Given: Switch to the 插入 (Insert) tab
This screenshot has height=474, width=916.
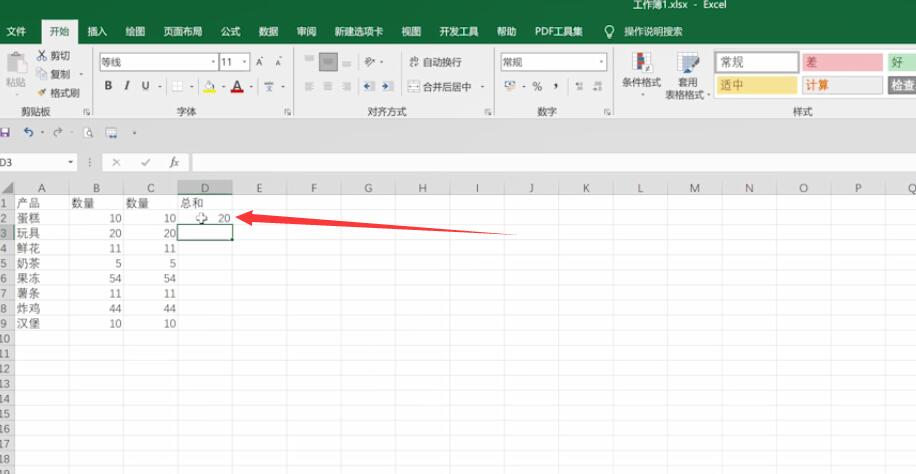Looking at the screenshot, I should [x=97, y=32].
